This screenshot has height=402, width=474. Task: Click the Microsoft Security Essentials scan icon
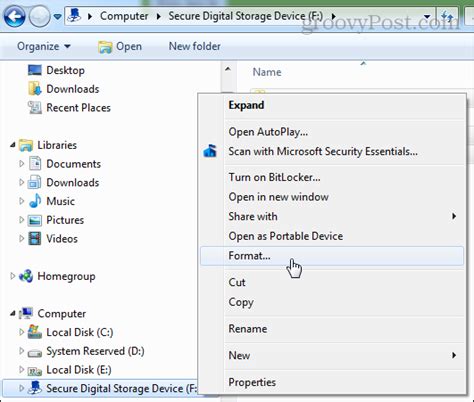(x=210, y=151)
